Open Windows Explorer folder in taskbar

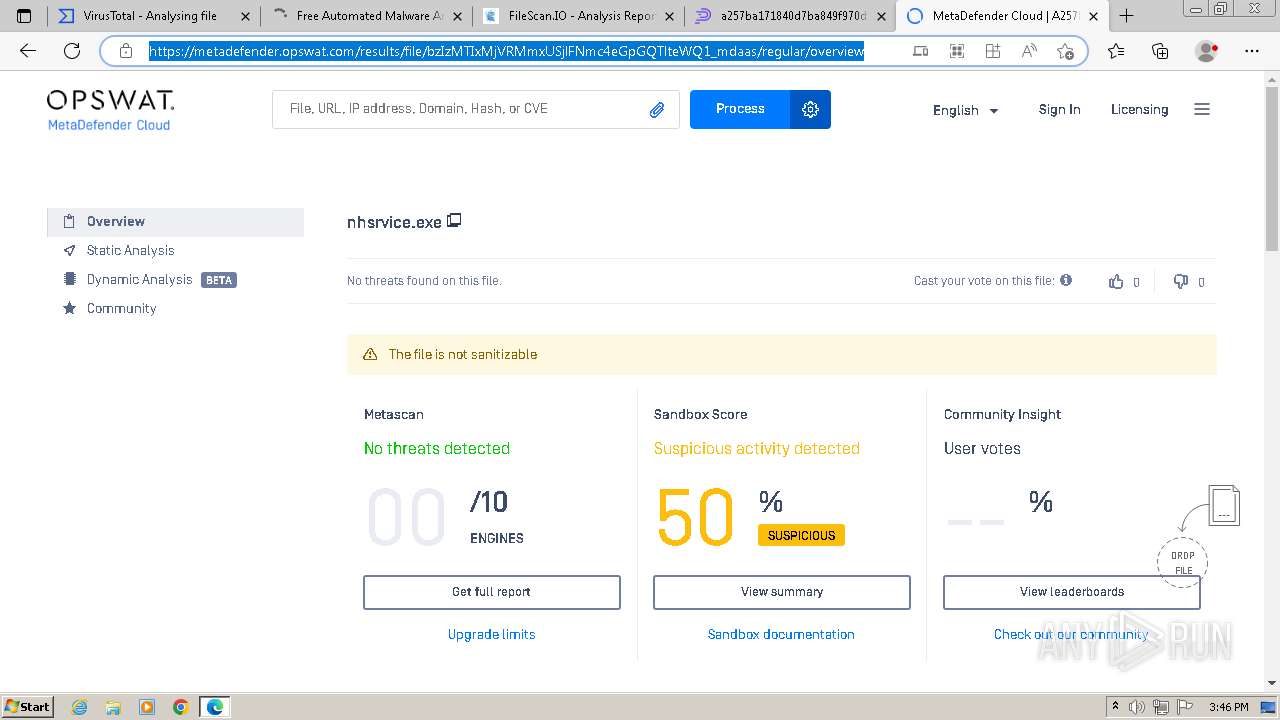click(x=113, y=707)
